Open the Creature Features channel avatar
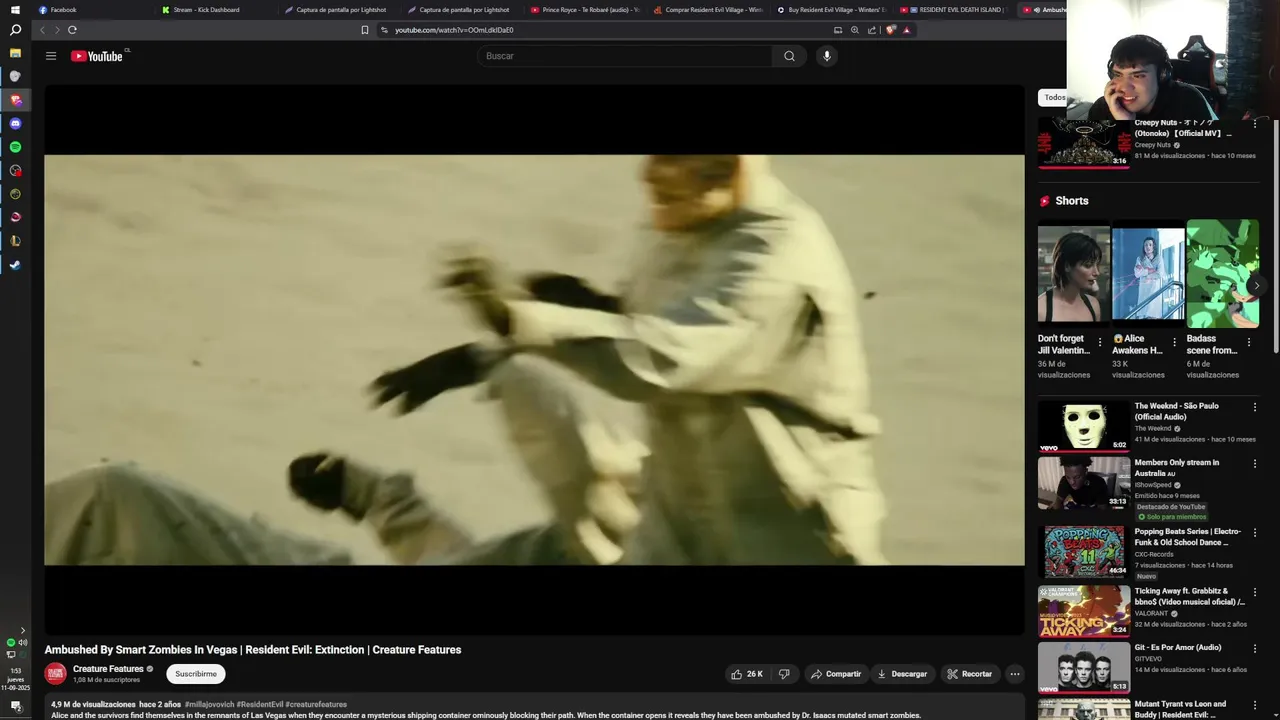 pos(56,674)
